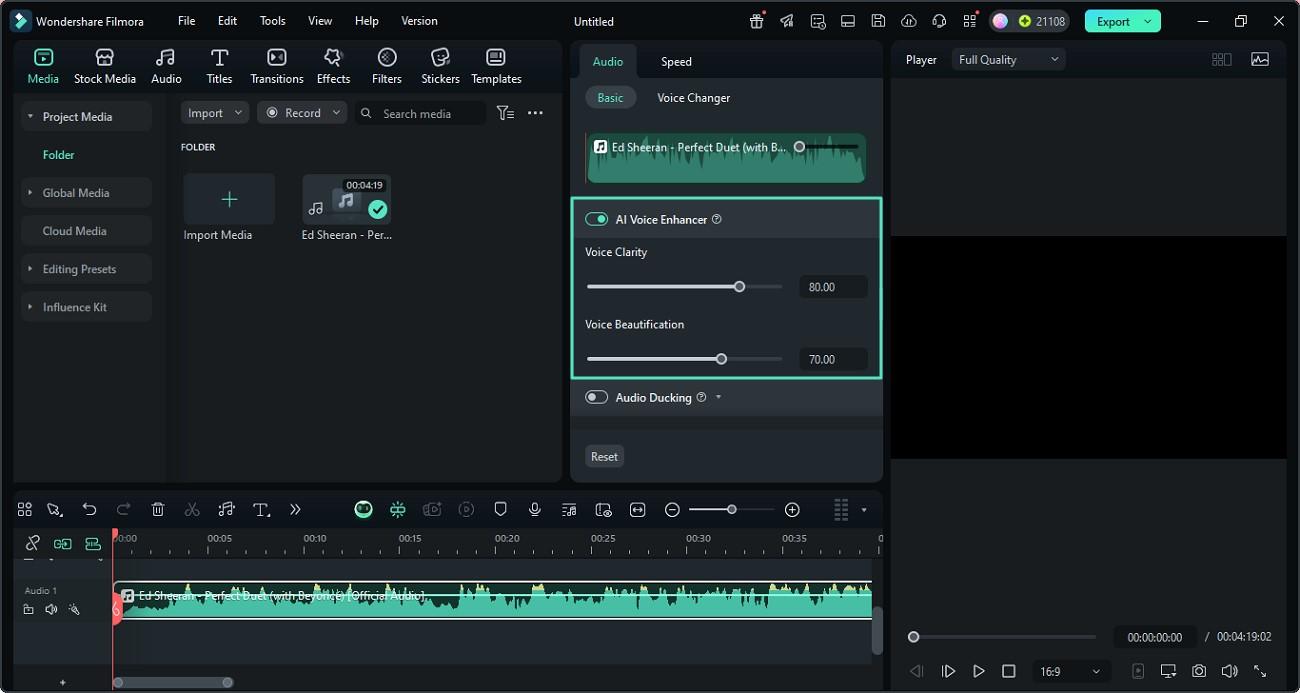Open the Full Quality player dropdown
Screen dimensions: 1300x693
tap(1008, 60)
